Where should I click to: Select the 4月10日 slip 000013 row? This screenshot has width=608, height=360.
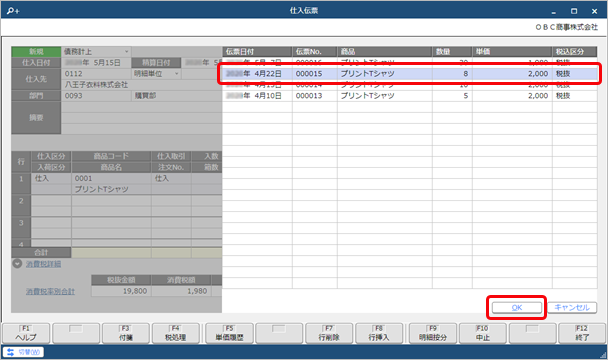(409, 96)
